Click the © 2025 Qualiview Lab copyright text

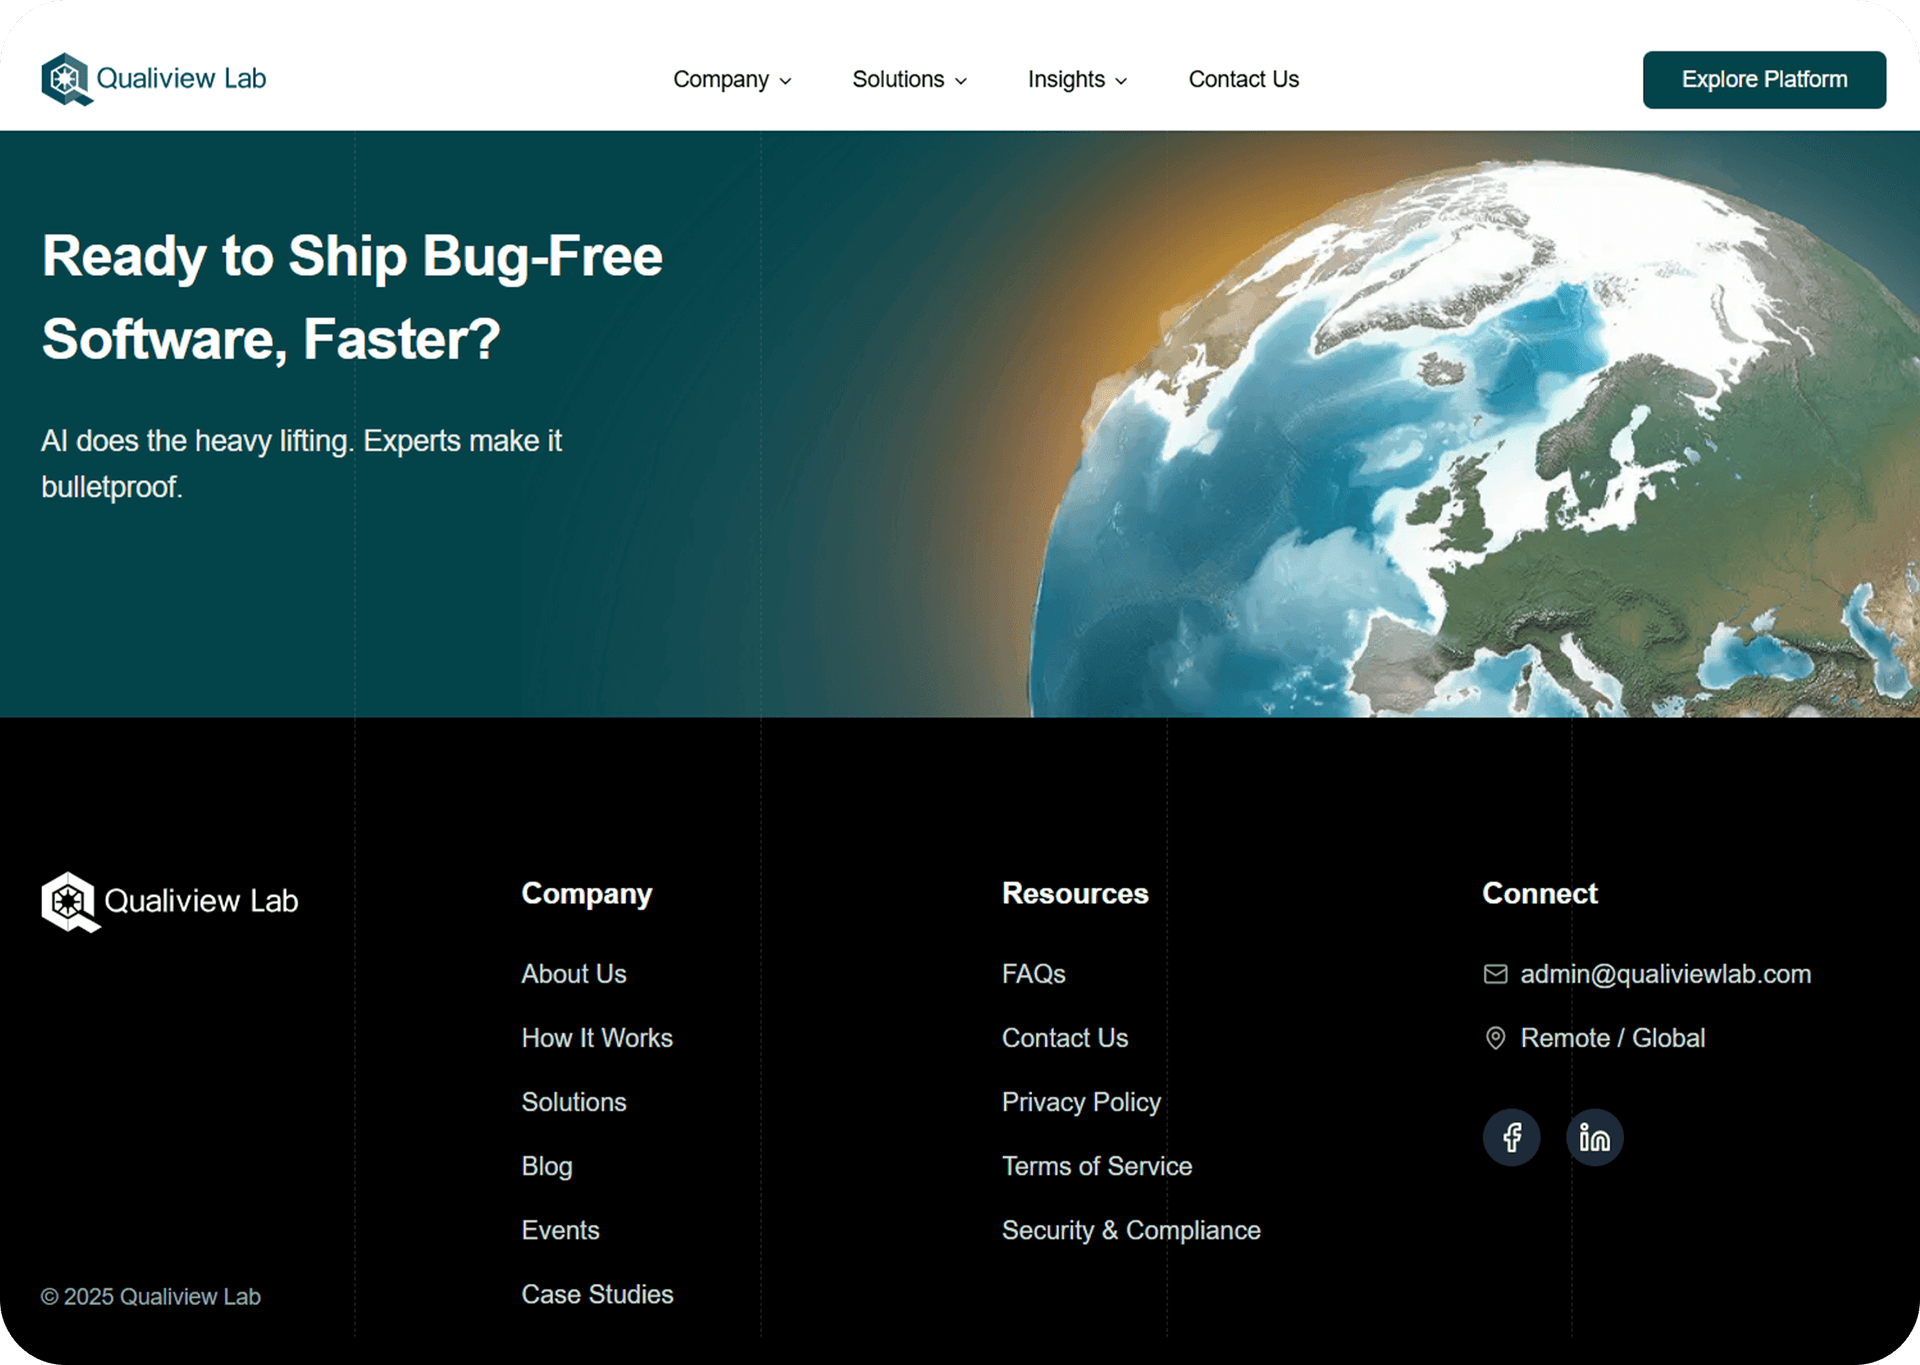150,1296
